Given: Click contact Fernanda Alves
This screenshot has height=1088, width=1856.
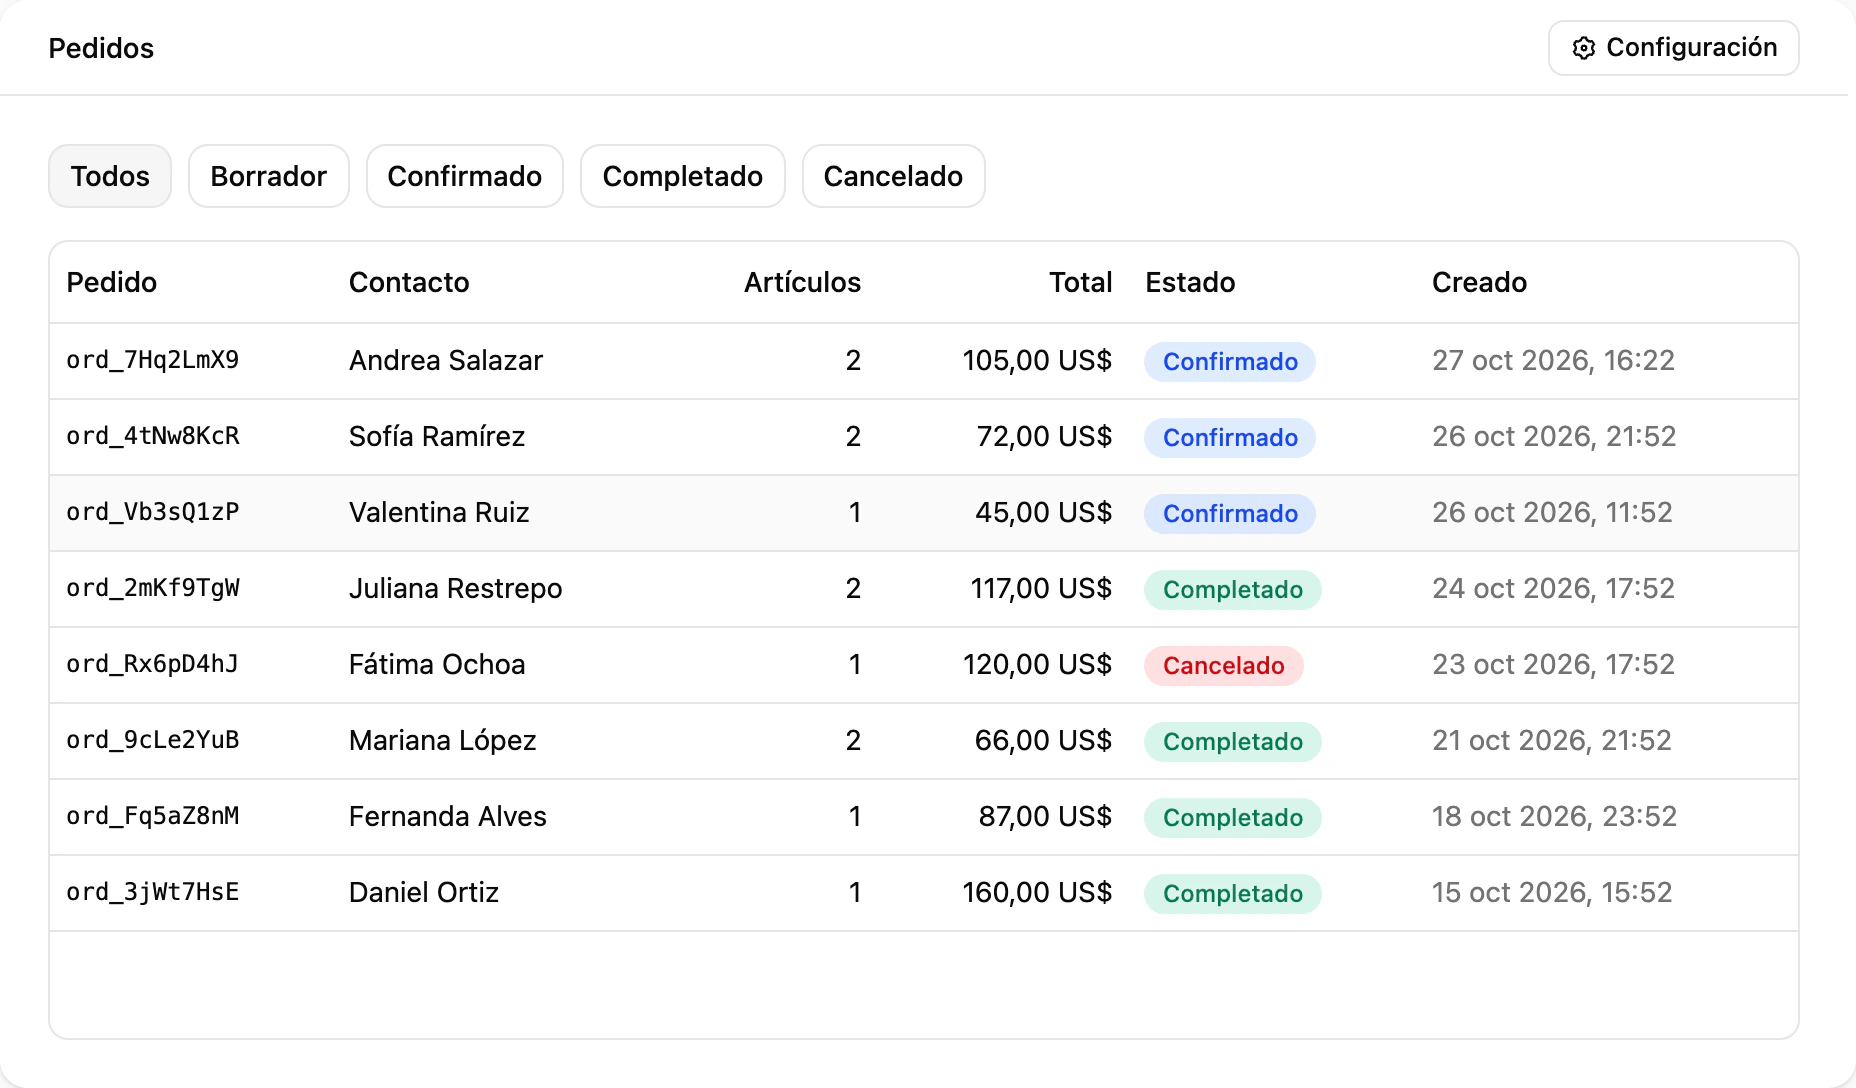Looking at the screenshot, I should [448, 816].
